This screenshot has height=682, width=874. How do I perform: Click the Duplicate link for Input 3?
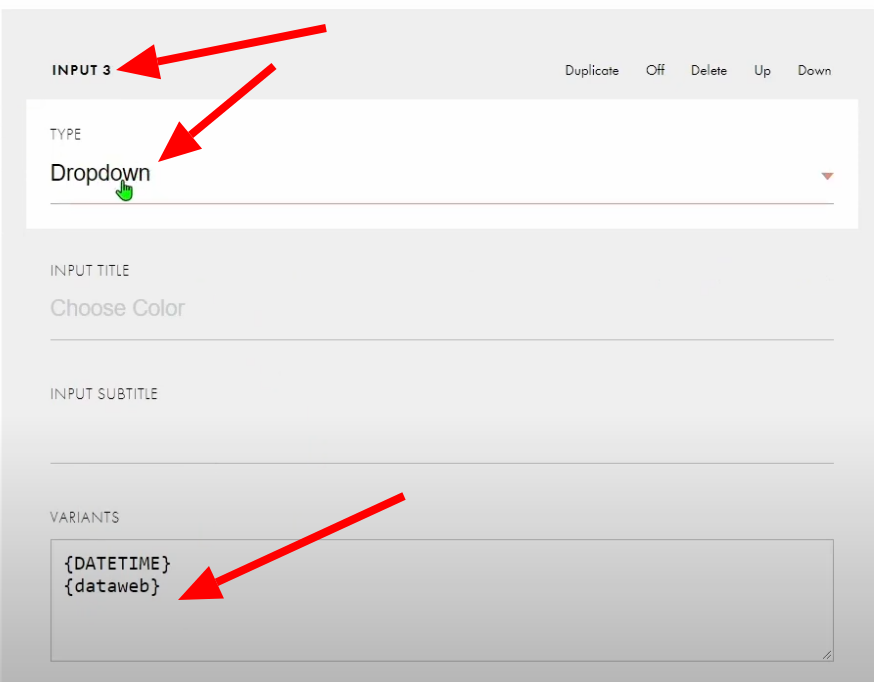point(591,71)
